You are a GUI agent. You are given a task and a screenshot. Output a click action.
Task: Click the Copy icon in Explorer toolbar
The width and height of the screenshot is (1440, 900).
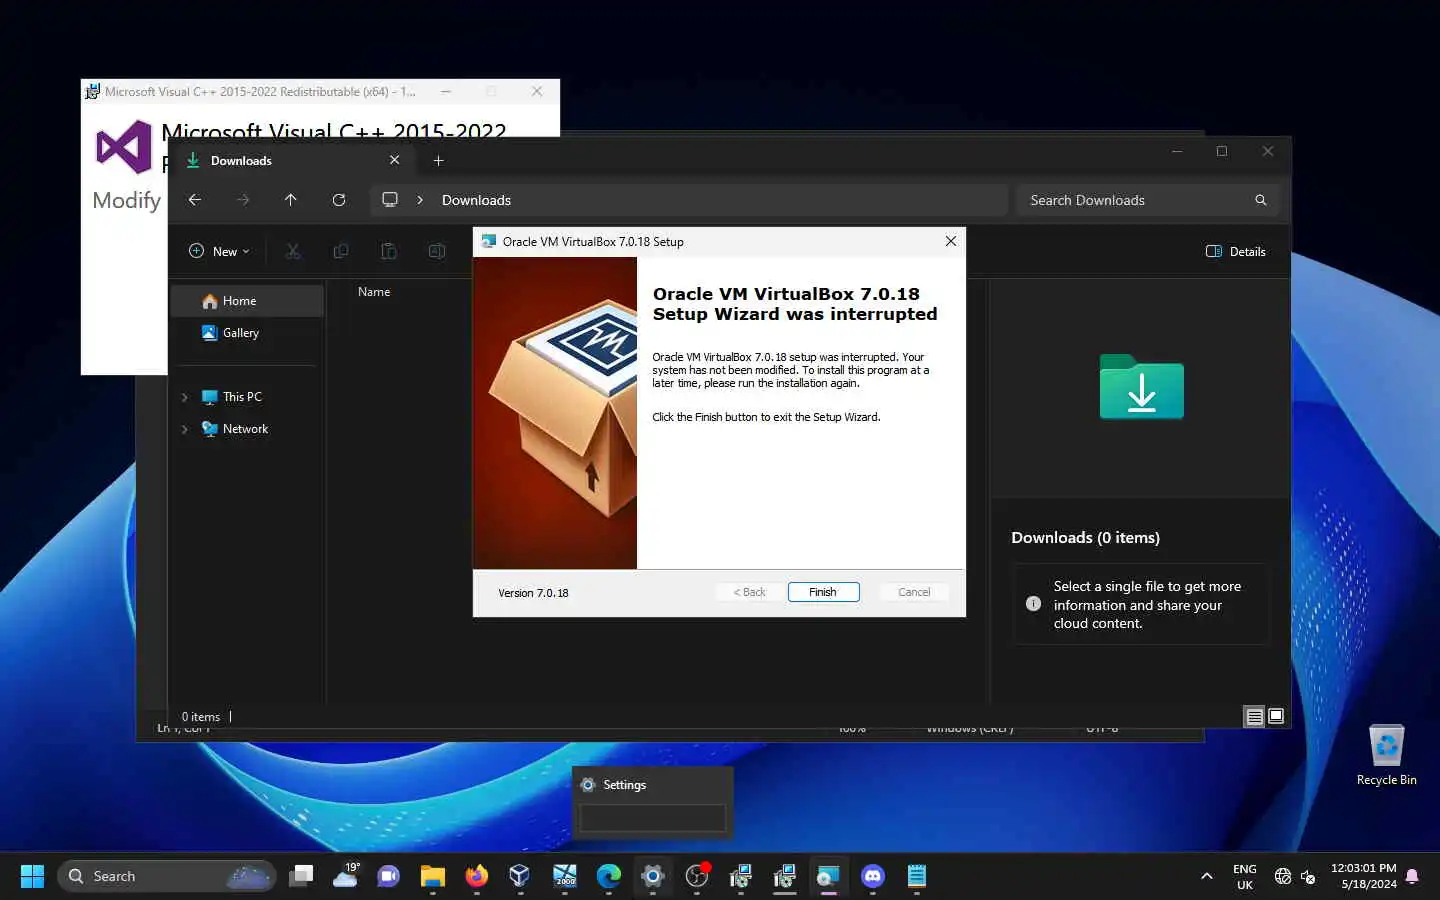pyautogui.click(x=341, y=251)
